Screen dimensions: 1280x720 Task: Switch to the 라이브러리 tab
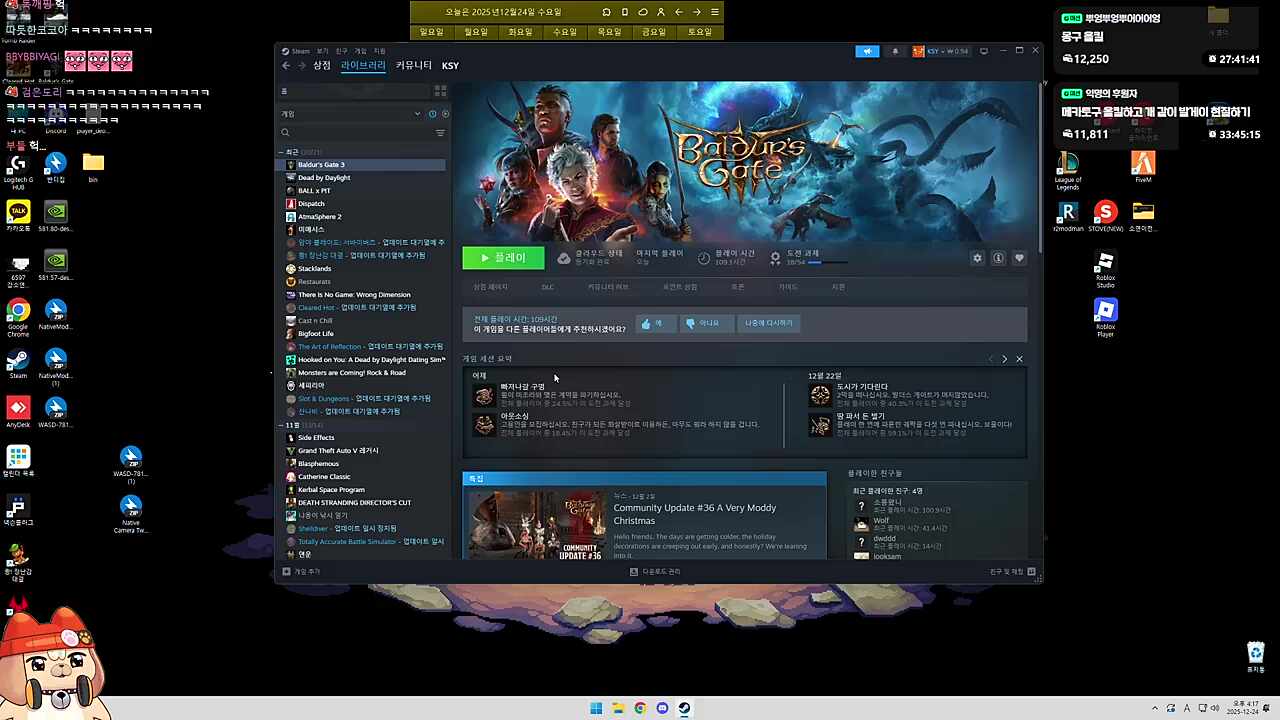point(363,66)
